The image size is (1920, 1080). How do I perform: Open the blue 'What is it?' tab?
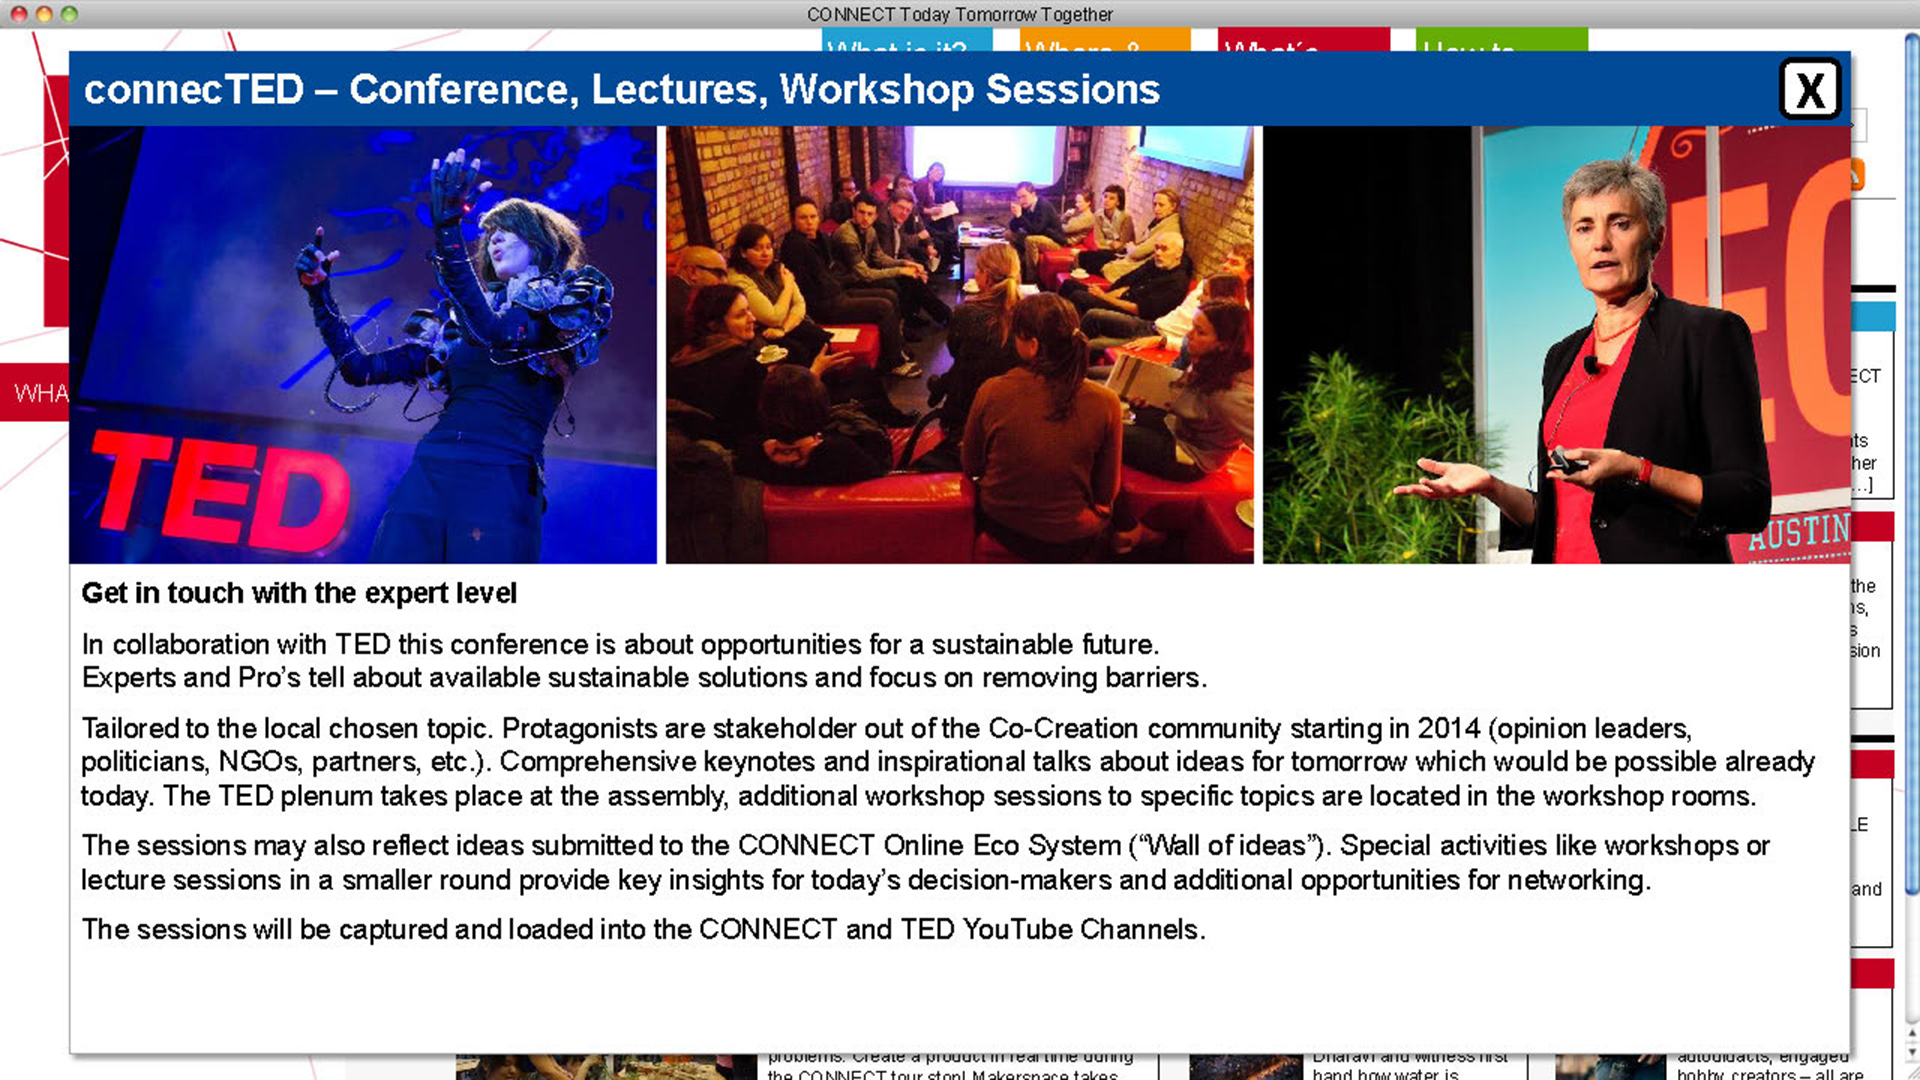pos(906,41)
